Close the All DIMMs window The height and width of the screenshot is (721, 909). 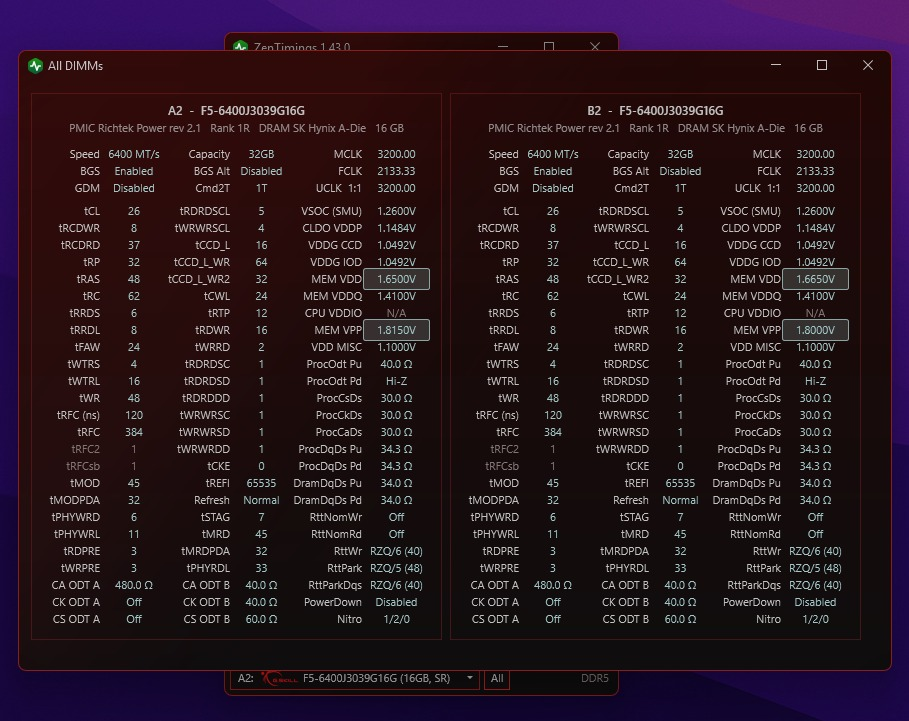[x=867, y=65]
